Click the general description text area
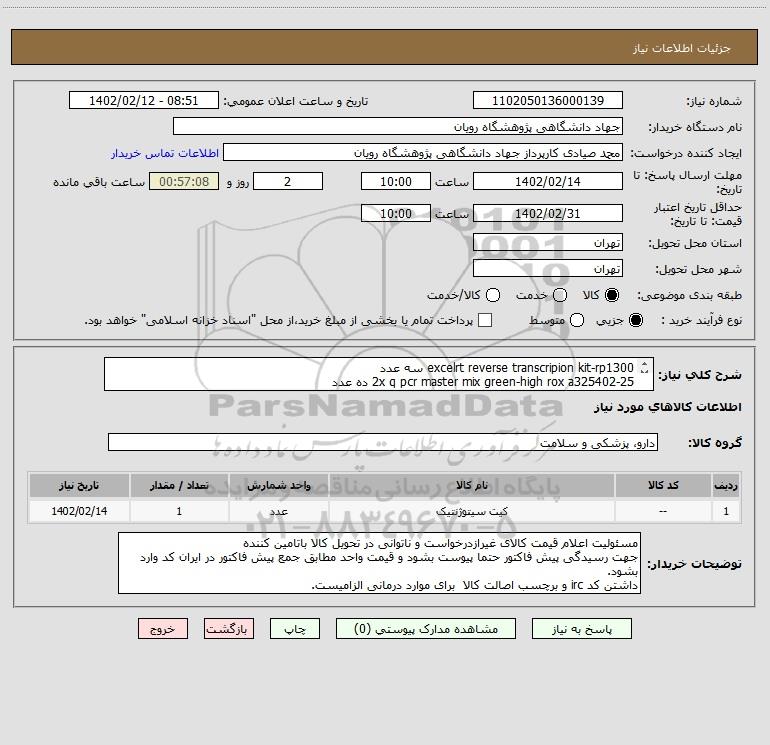770x745 pixels. [x=379, y=374]
